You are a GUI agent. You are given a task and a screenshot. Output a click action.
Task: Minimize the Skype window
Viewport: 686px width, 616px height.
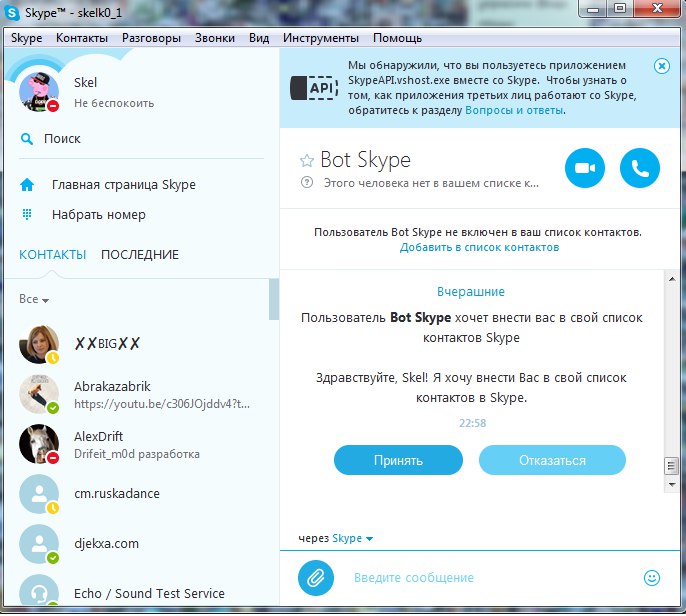point(593,9)
